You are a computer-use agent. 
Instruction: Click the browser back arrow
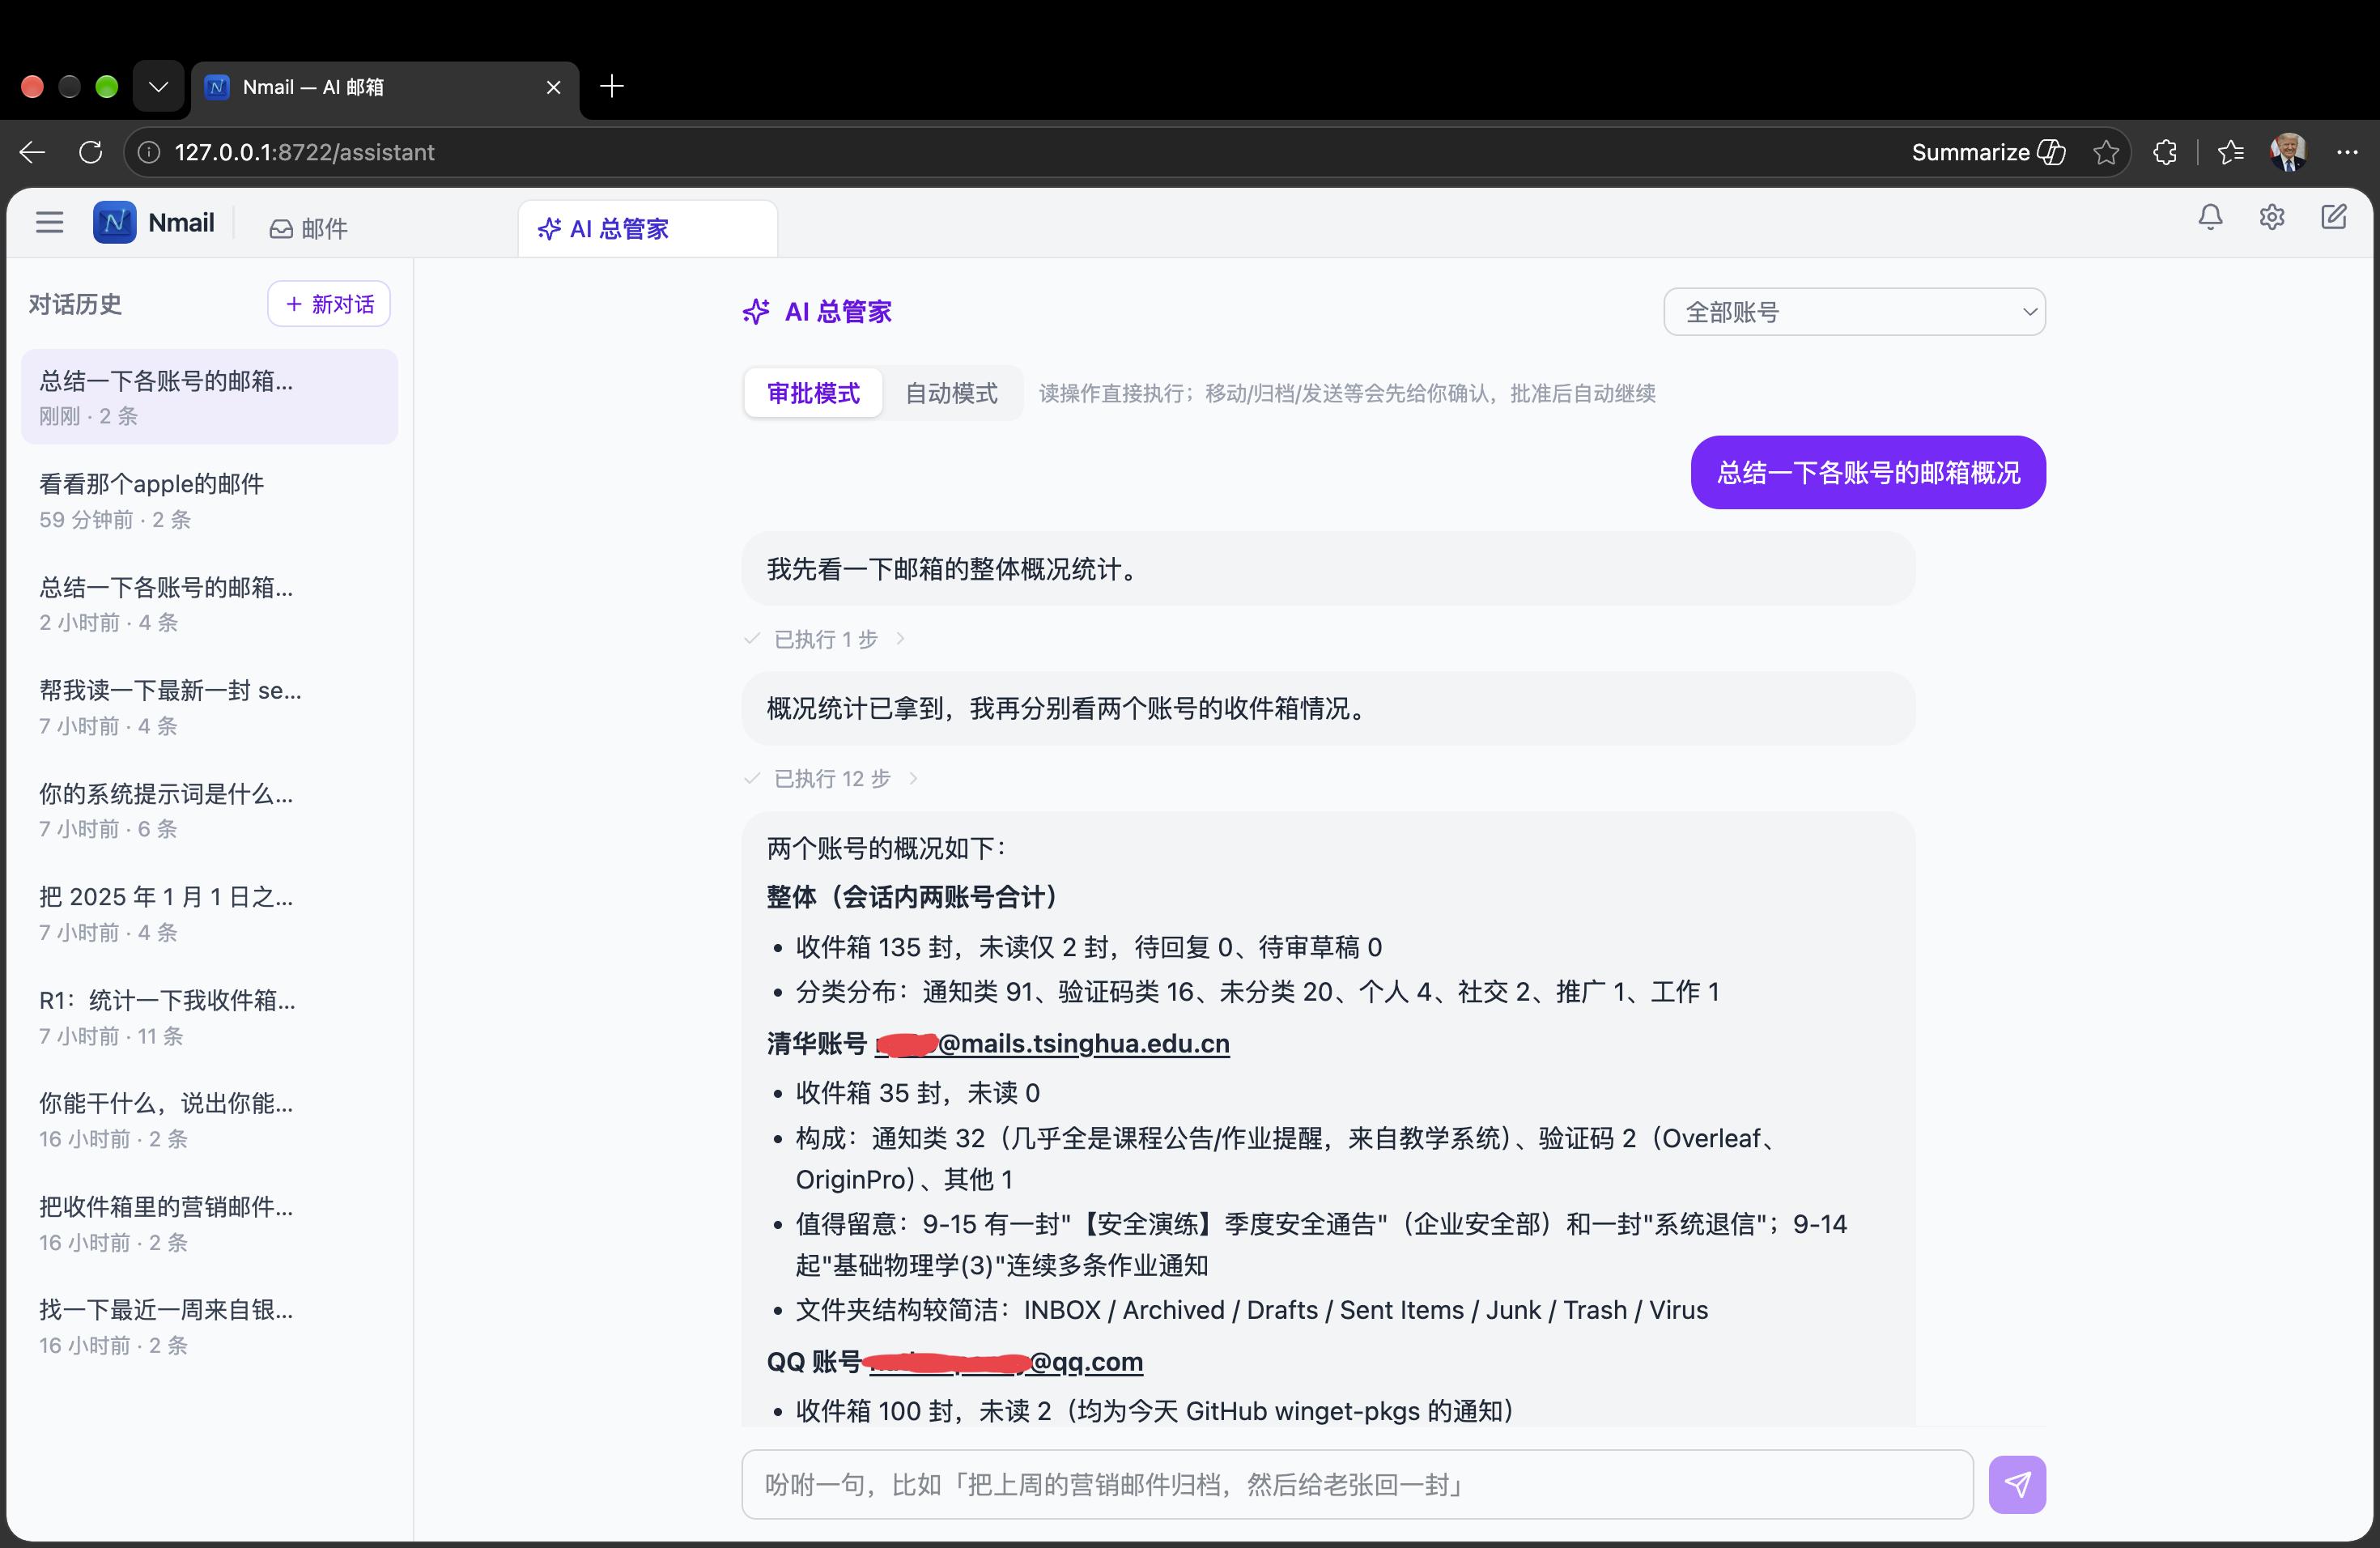tap(32, 152)
